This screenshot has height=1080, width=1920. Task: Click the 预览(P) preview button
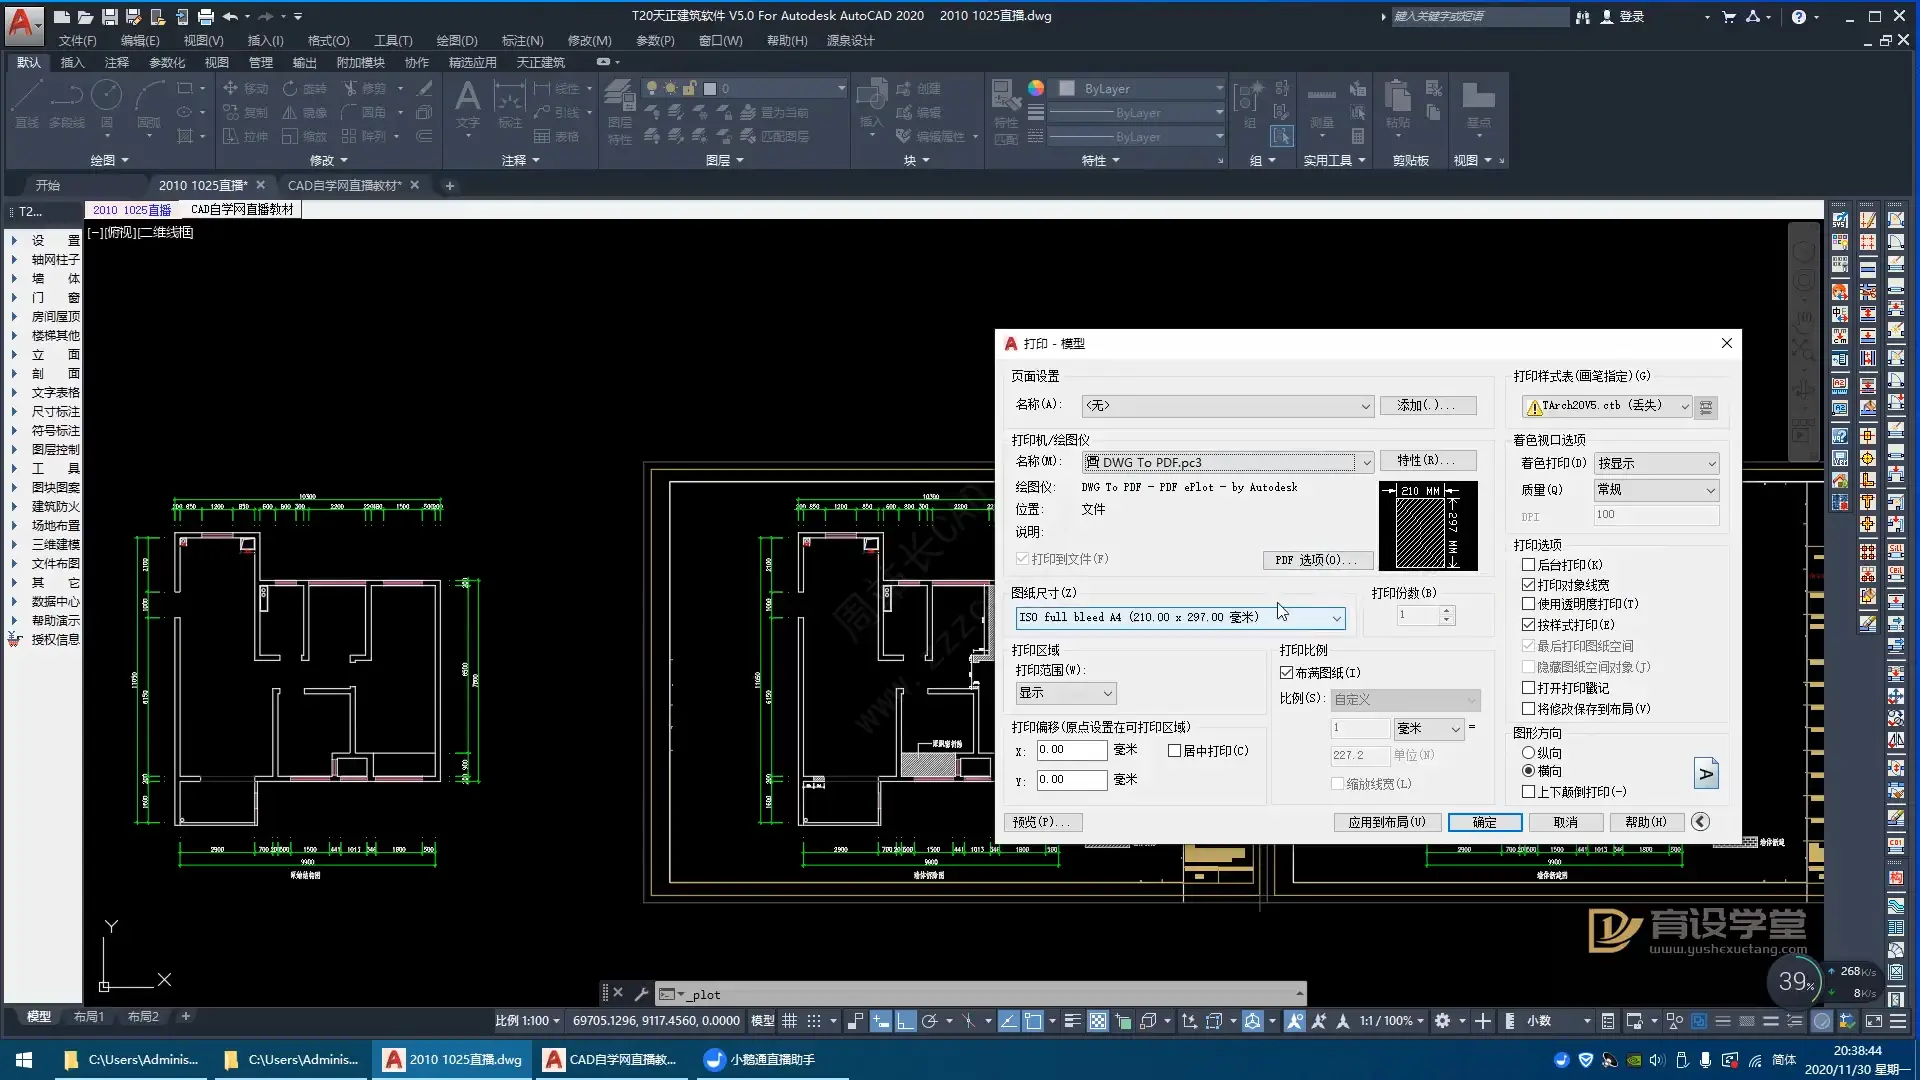[x=1042, y=822]
